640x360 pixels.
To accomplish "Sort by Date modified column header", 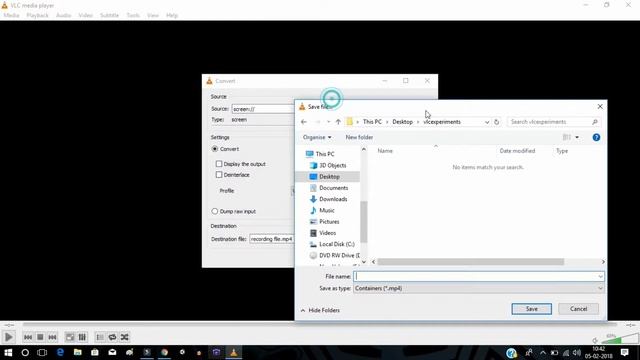I will click(517, 151).
